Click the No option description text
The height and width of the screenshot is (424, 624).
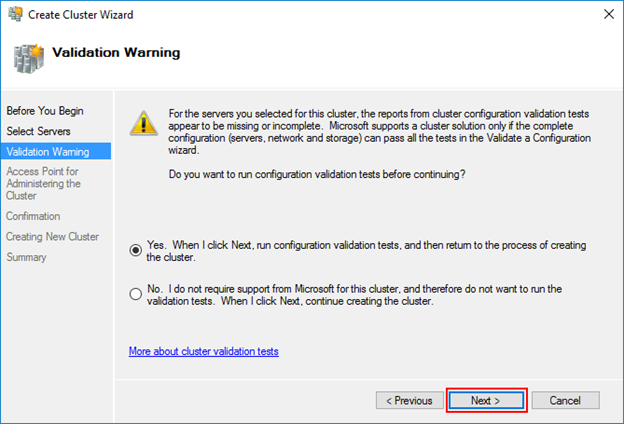354,295
